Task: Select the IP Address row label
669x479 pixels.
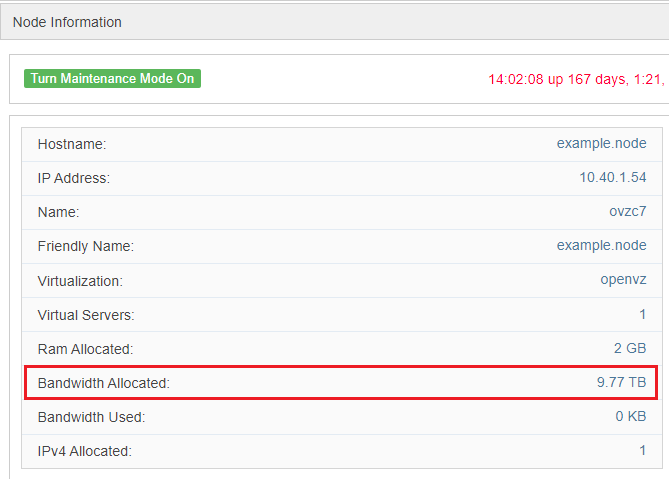Action: [x=74, y=178]
